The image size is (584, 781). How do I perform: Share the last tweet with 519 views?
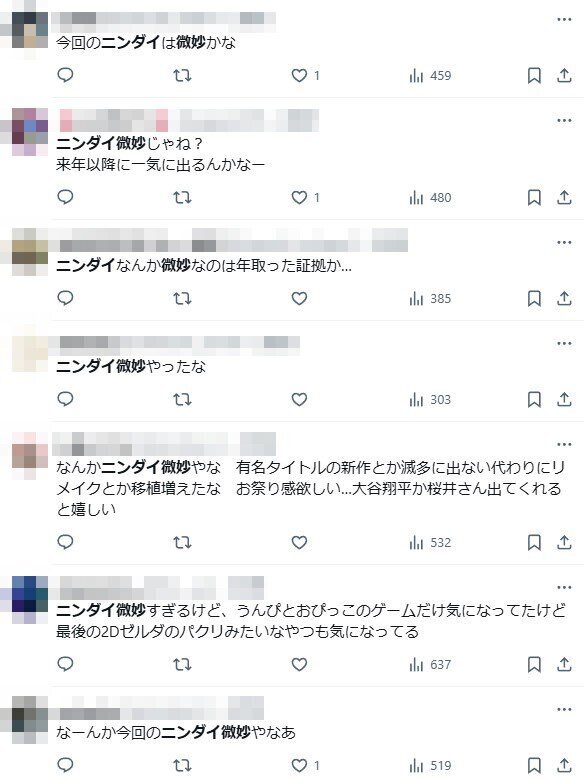point(564,766)
